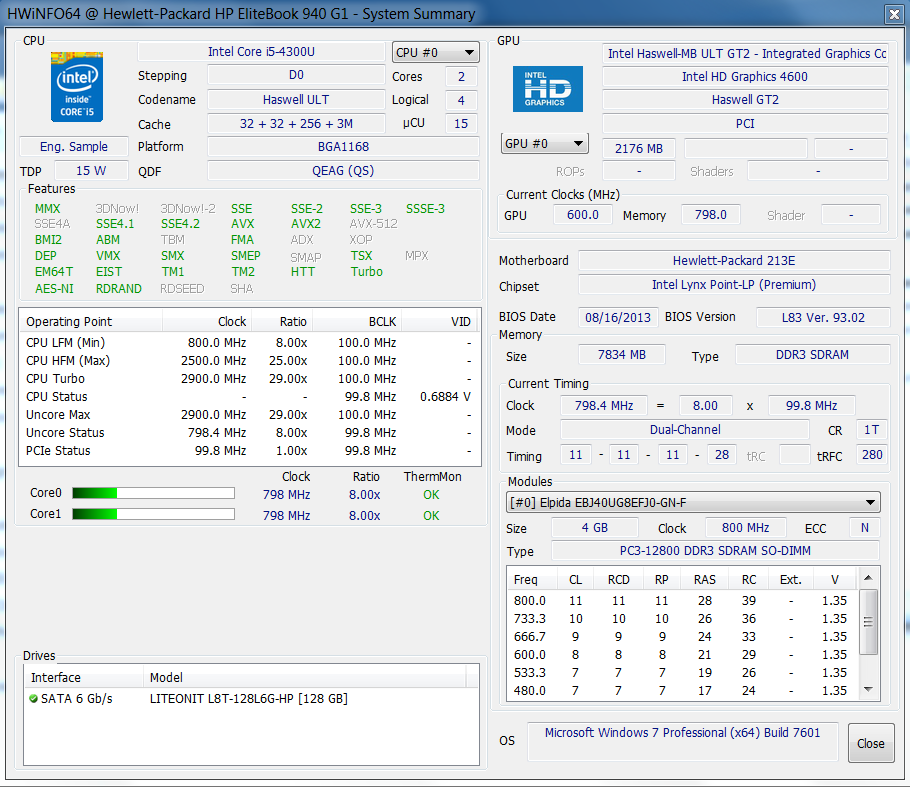Click the memory timings scrollbar down arrow
This screenshot has height=787, width=910.
click(x=868, y=690)
